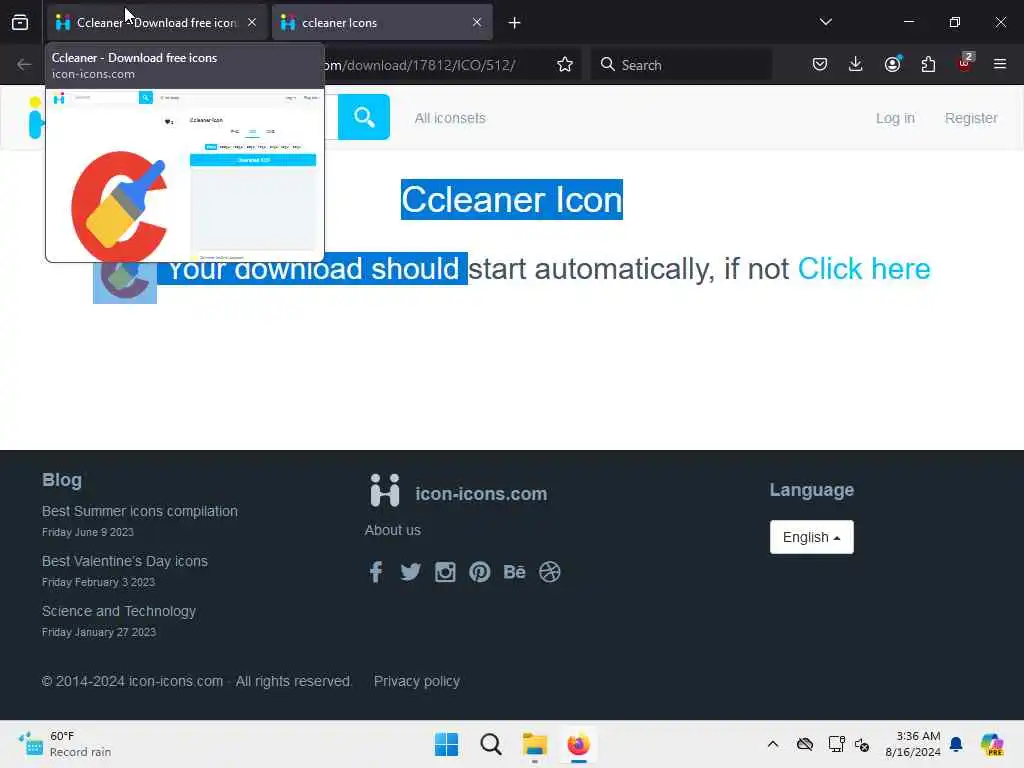Open File Explorer from the taskbar

tap(534, 744)
